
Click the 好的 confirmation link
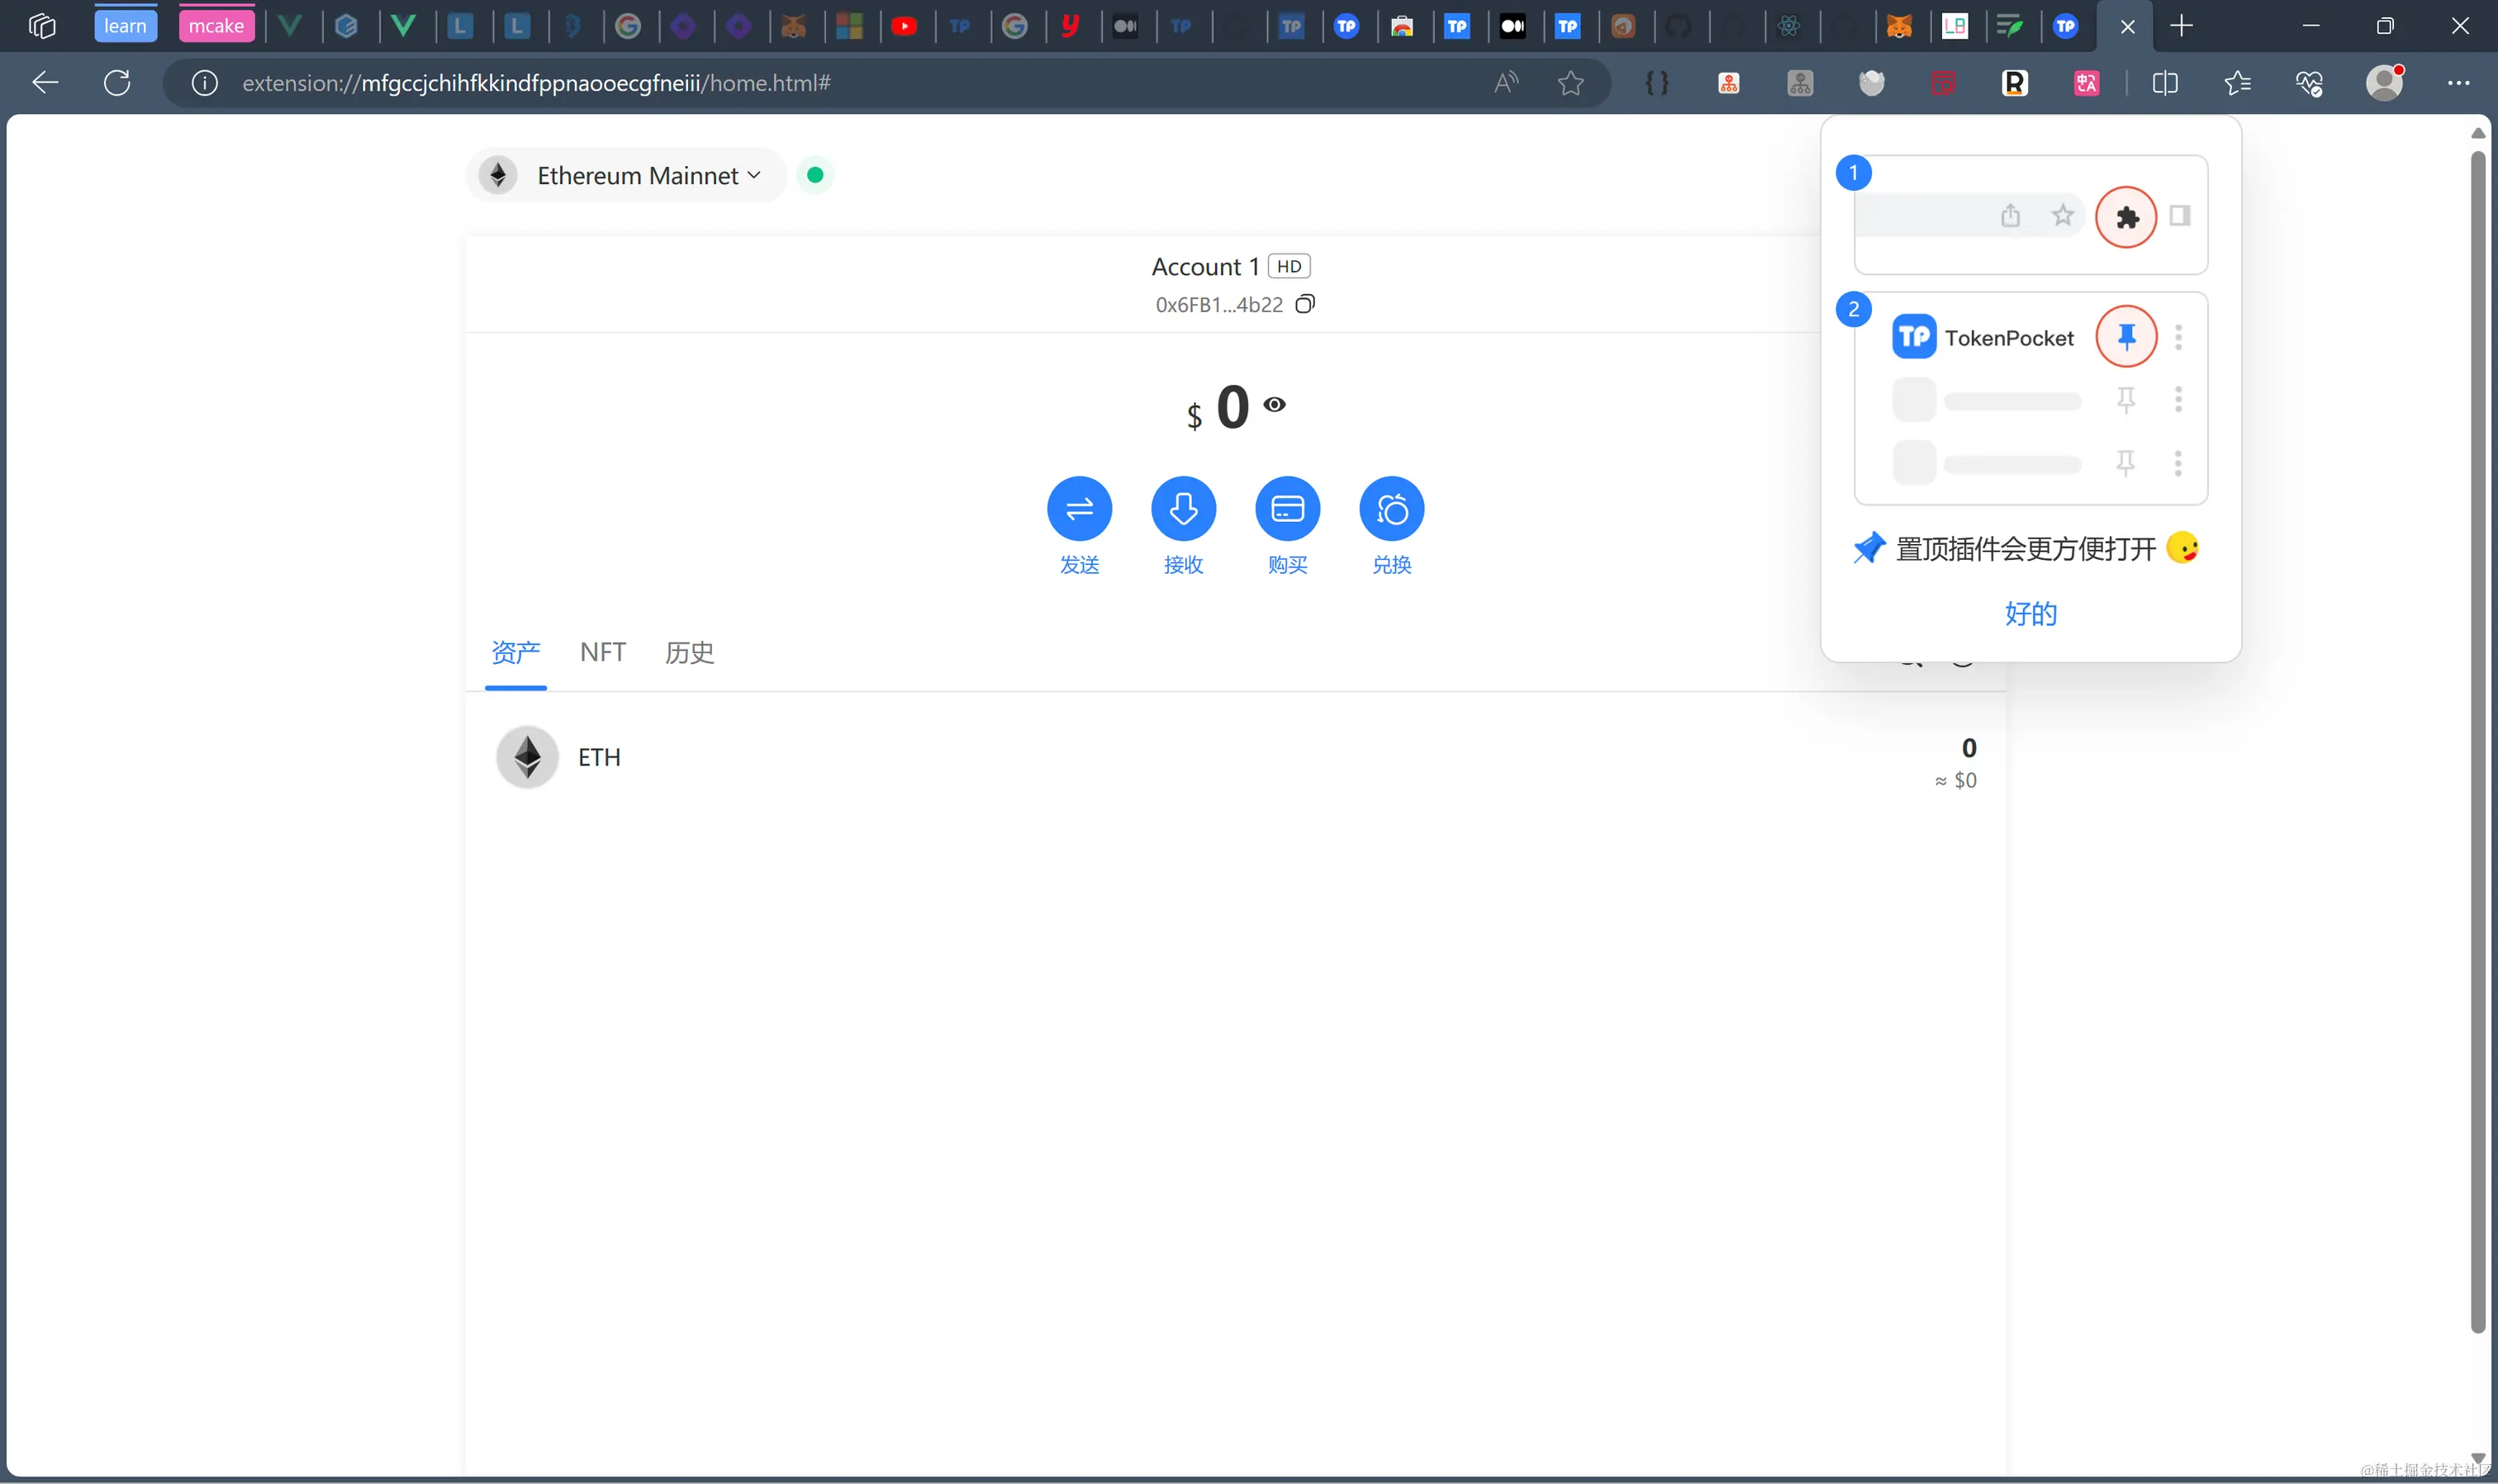(x=2030, y=613)
